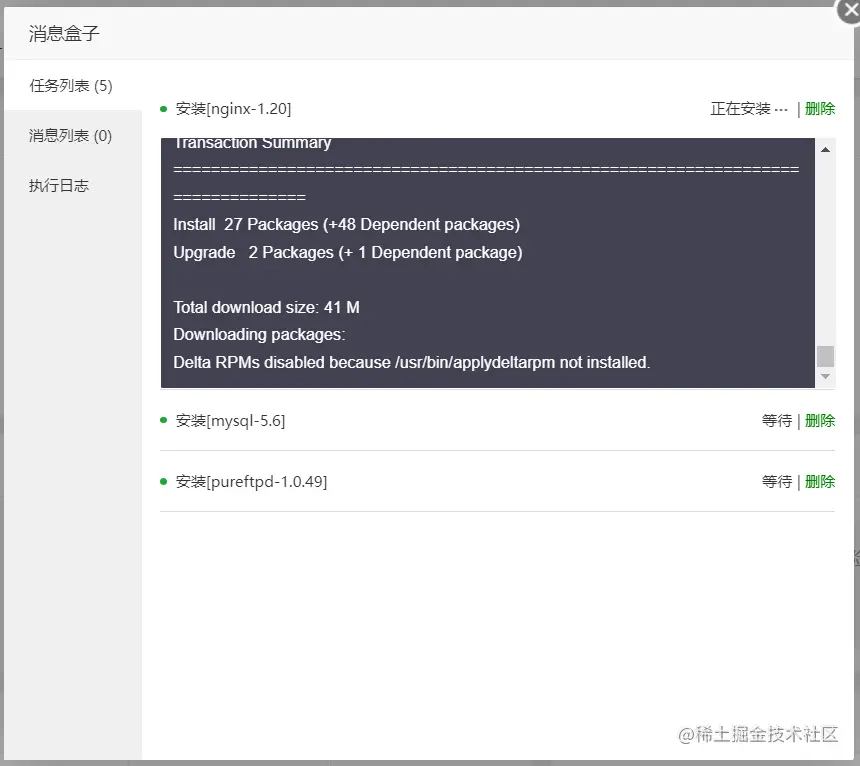Delete the mysql-5.6 install task
This screenshot has width=860, height=766.
tap(820, 421)
